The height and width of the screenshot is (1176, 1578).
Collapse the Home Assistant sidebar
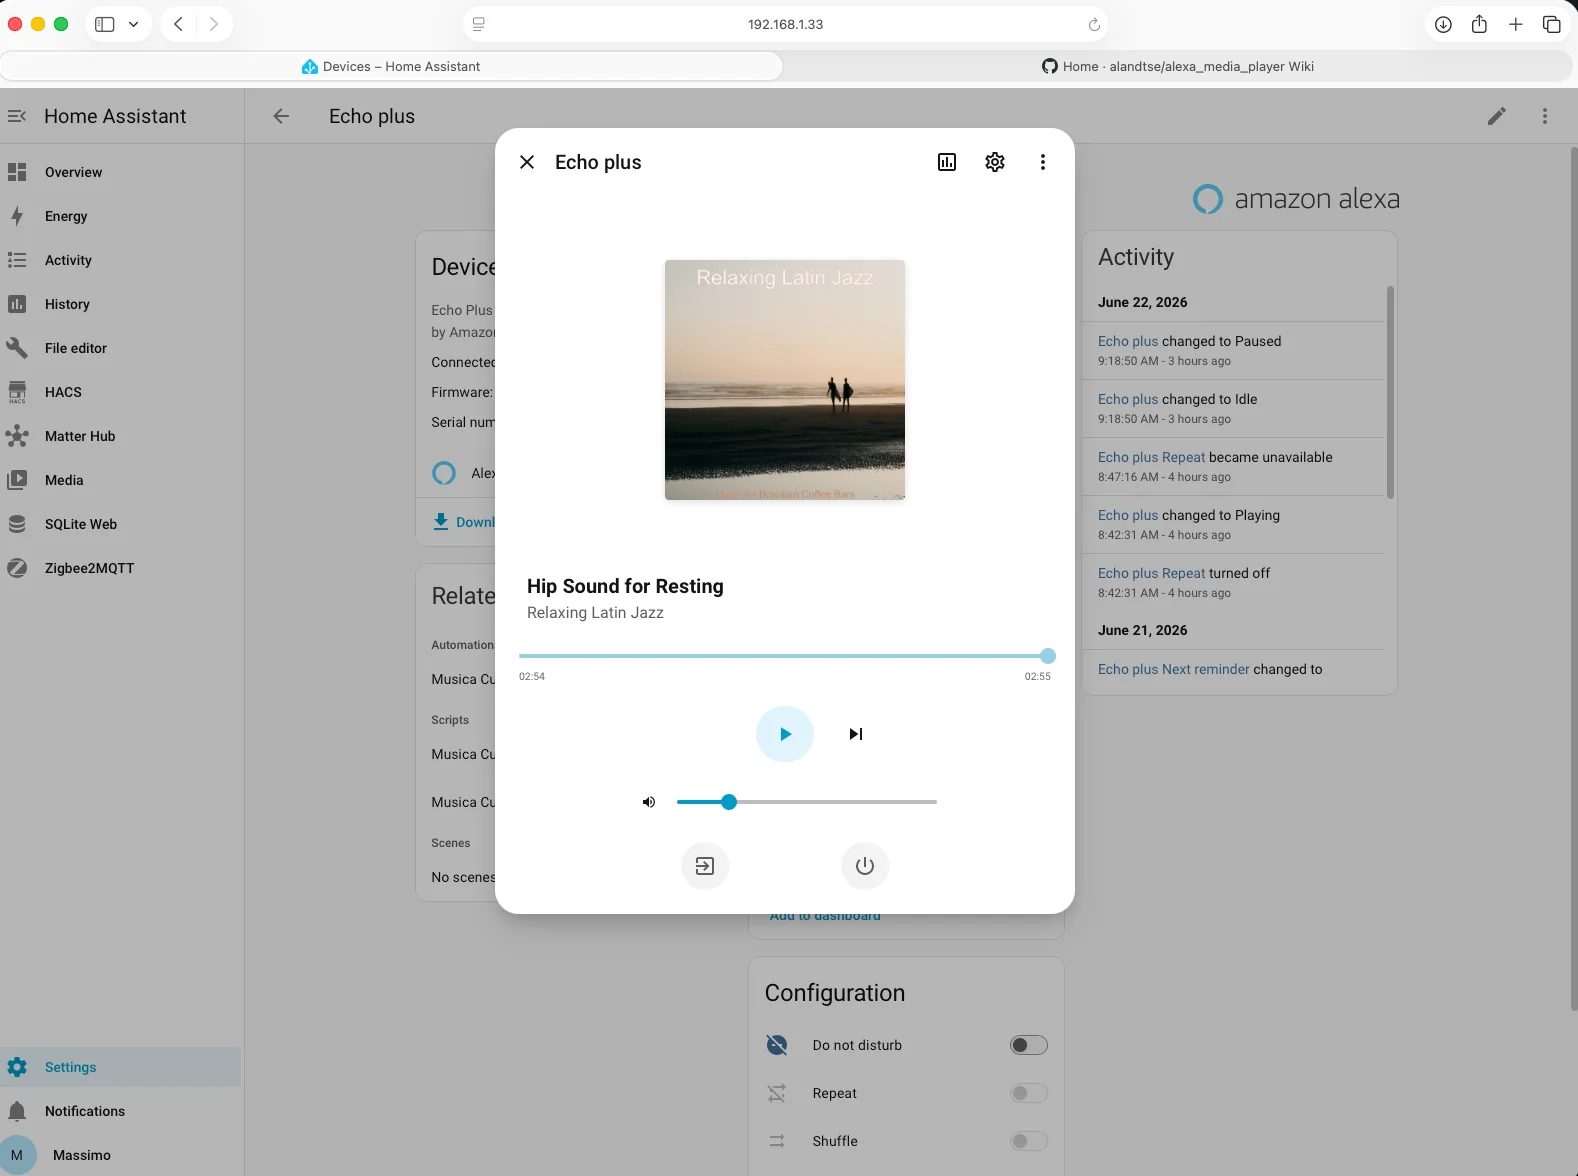(17, 116)
